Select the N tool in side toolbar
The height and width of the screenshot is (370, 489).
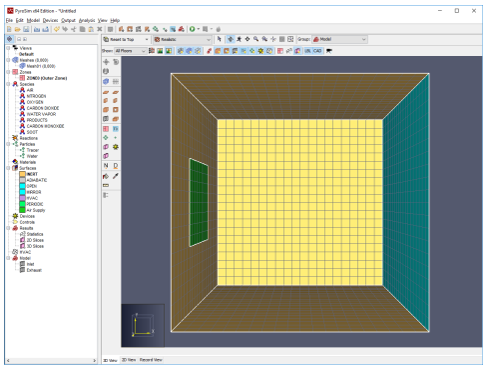click(x=106, y=166)
